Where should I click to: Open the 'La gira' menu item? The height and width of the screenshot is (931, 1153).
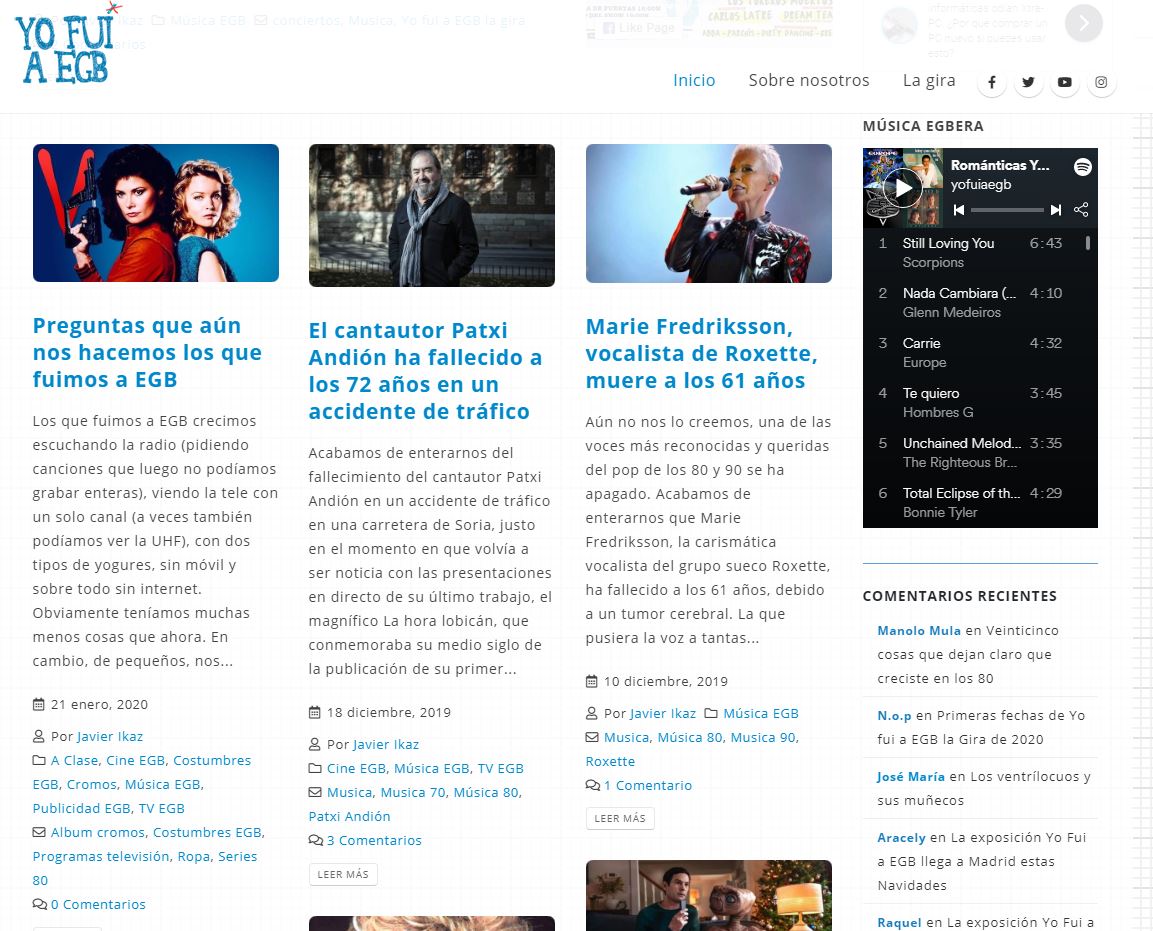point(929,80)
